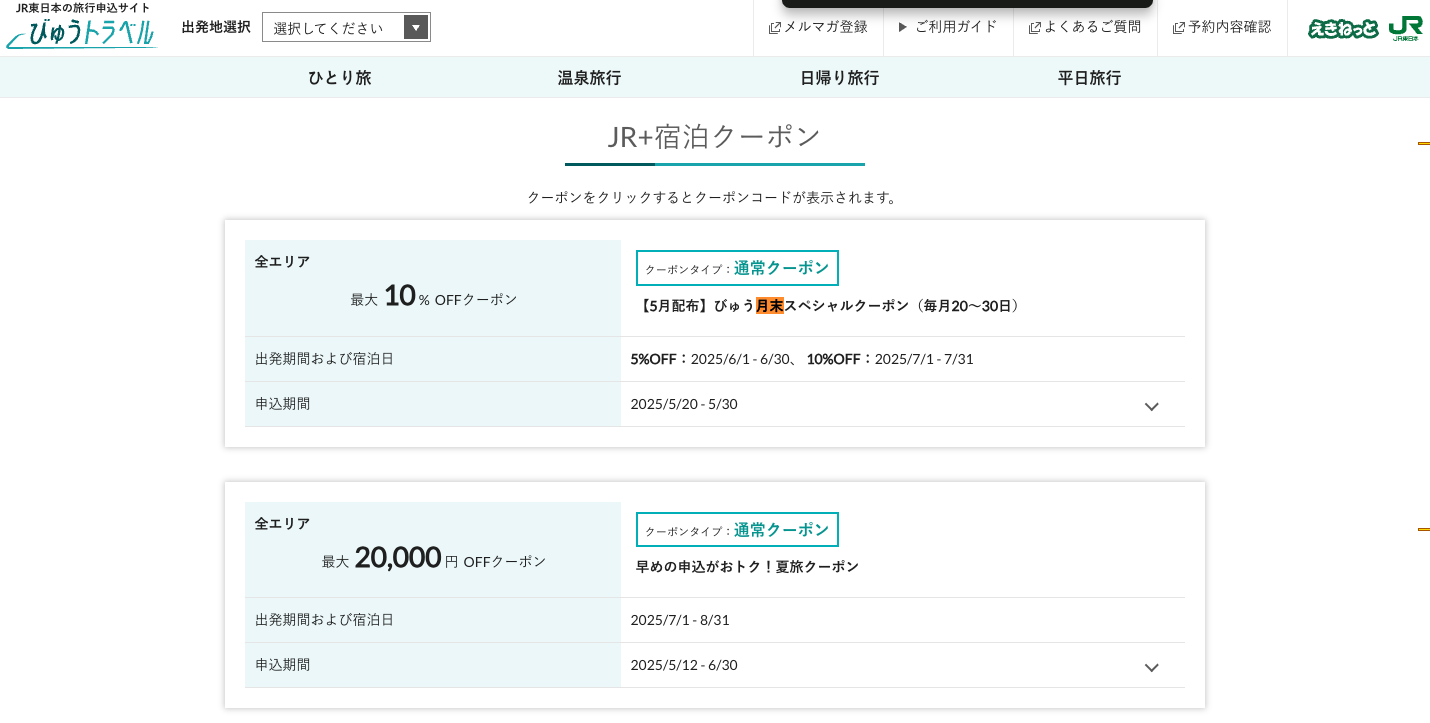Open the 温泉旅行 menu
The width and height of the screenshot is (1430, 723).
590,78
